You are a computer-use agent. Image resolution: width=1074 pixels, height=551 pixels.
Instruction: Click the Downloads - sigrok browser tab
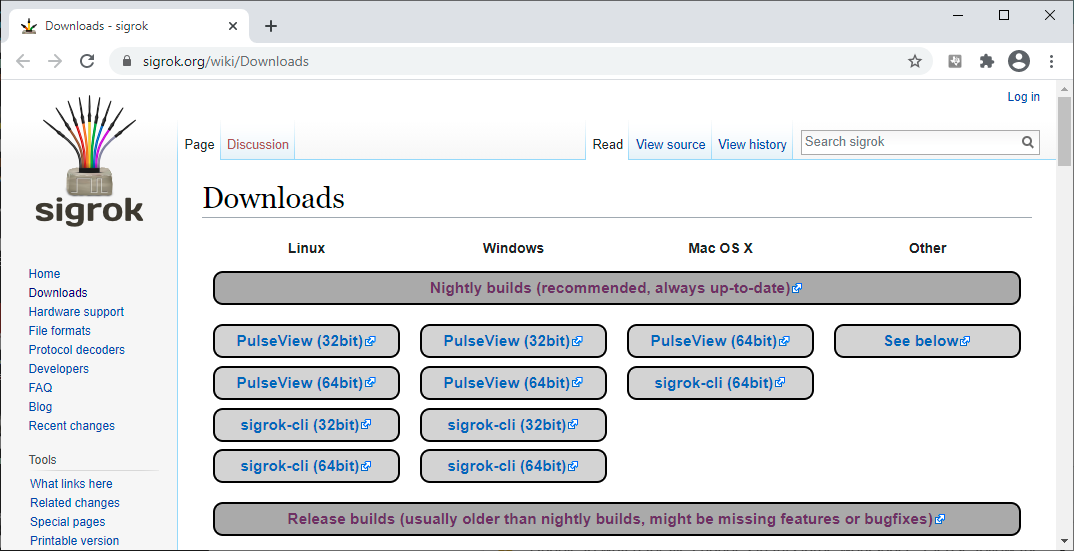point(127,26)
